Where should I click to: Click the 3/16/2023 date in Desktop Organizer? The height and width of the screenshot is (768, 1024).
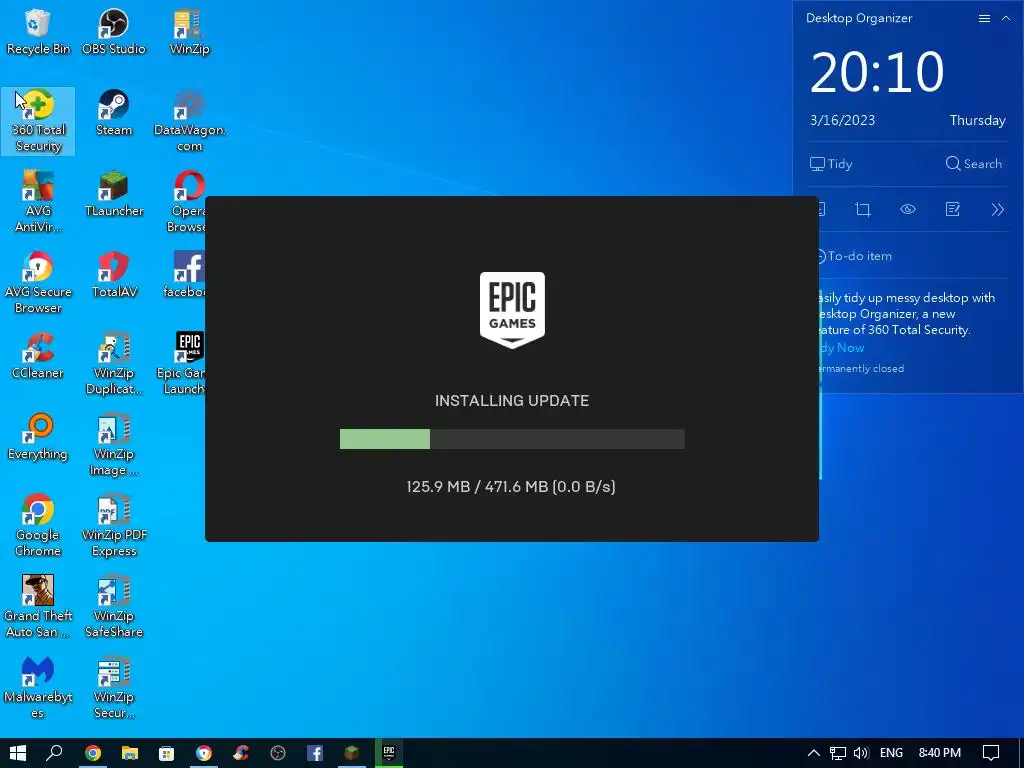[842, 120]
